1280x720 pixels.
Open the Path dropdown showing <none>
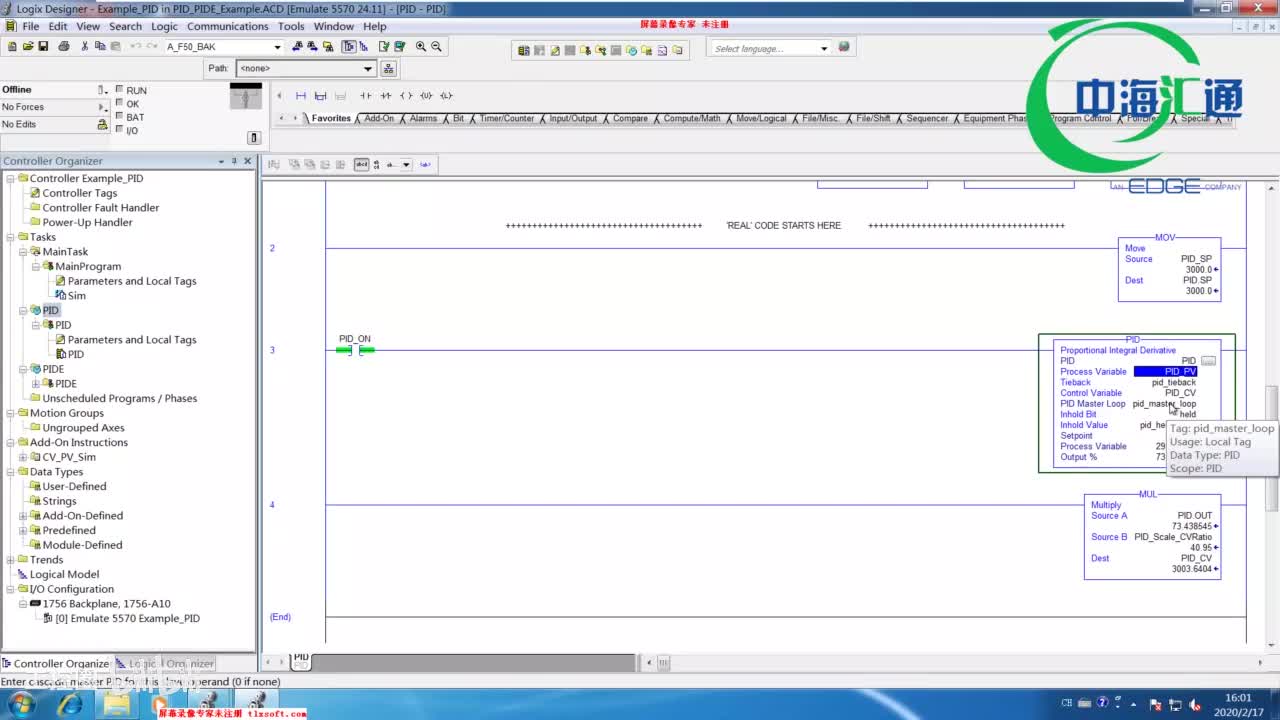pos(367,69)
